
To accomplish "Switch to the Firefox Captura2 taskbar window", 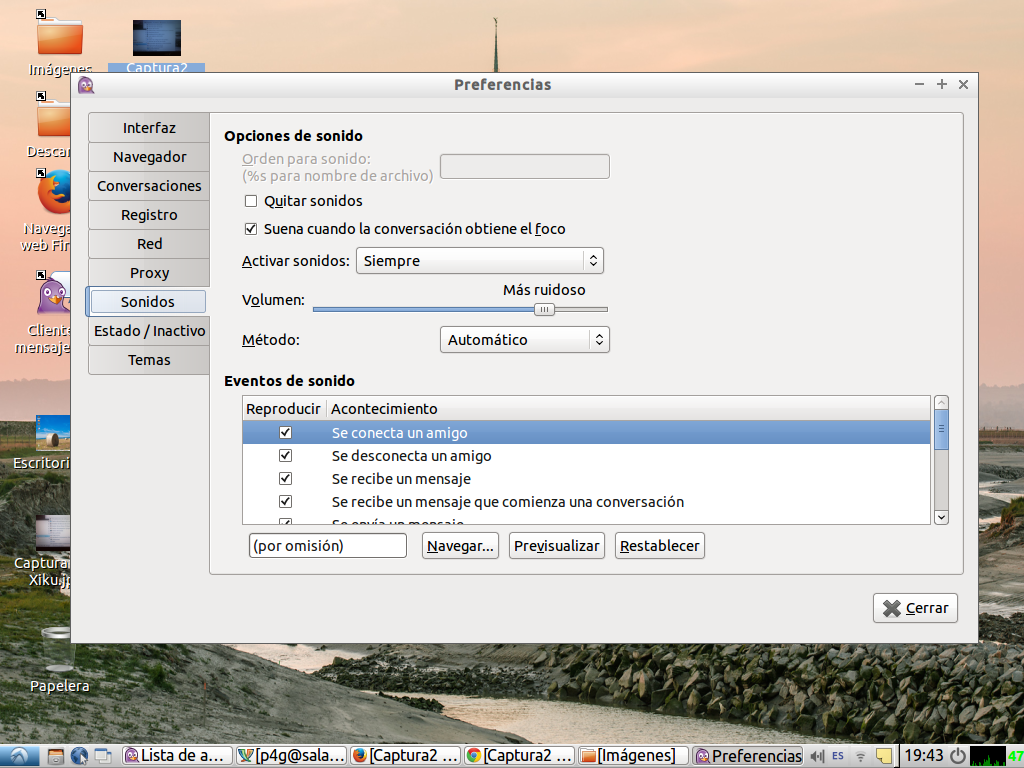I will (405, 756).
